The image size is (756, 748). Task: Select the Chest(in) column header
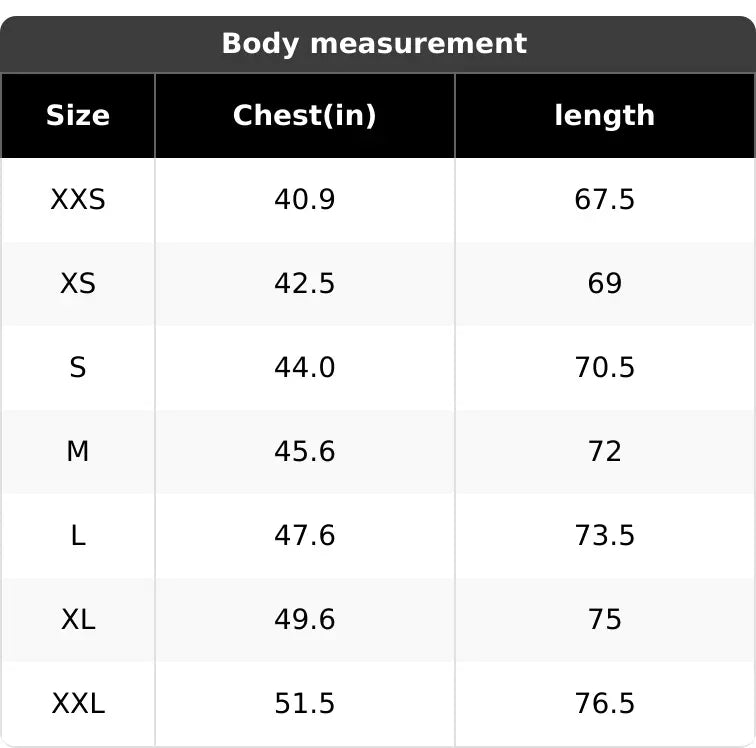point(305,116)
